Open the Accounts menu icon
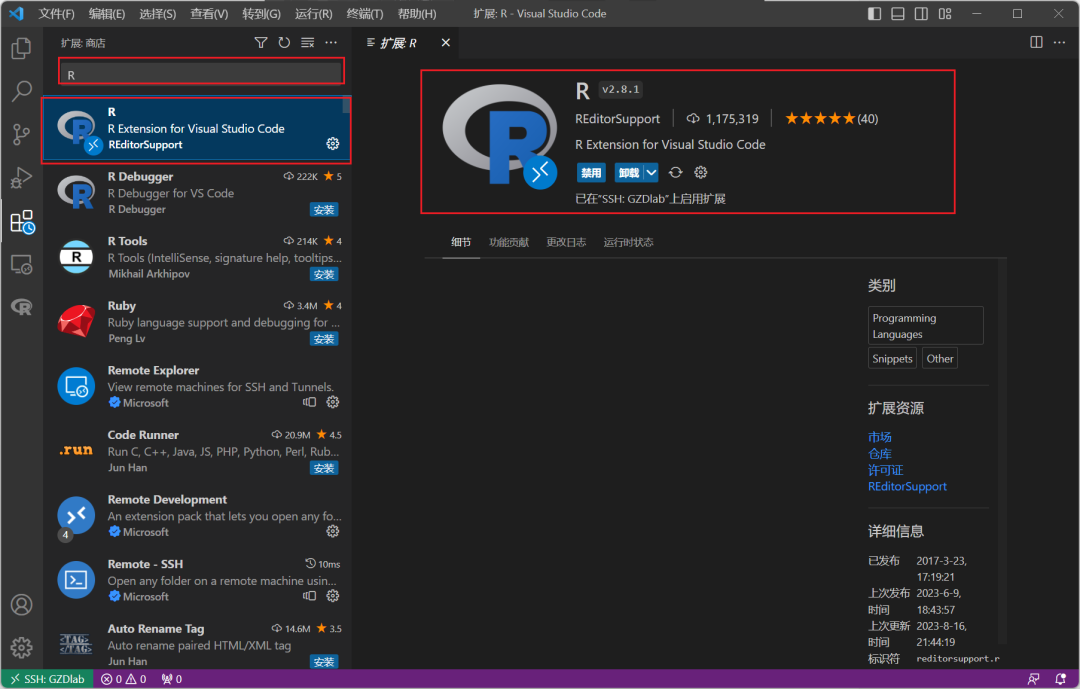The image size is (1080, 689). 21,604
